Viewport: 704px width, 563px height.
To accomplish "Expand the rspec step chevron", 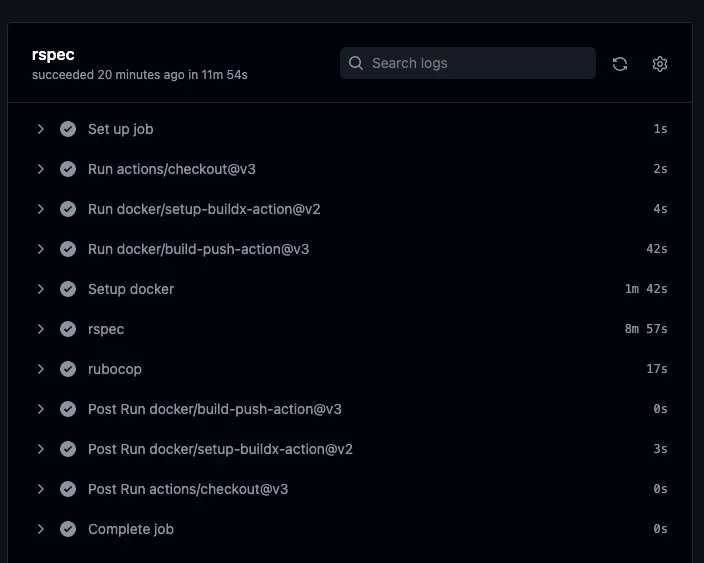I will click(x=41, y=329).
